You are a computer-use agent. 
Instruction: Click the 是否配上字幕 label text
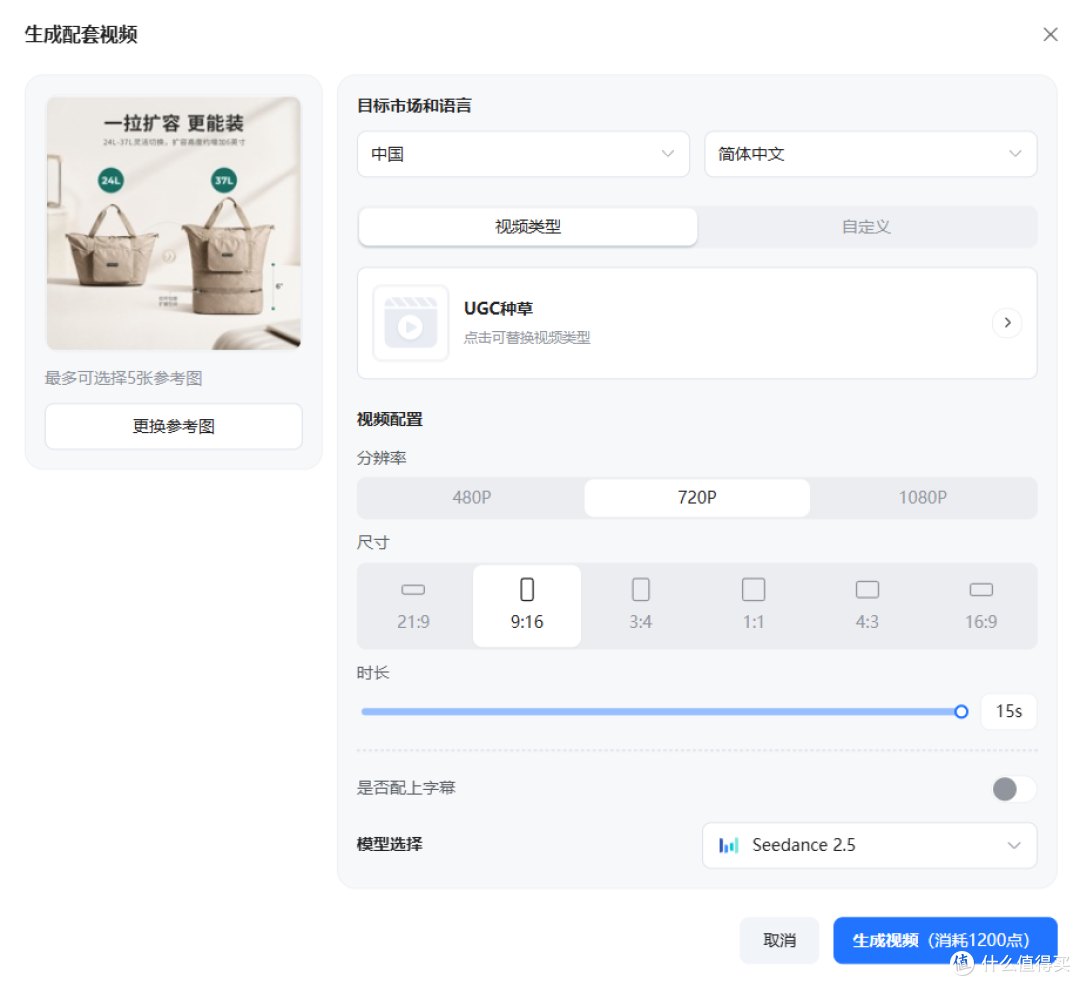click(406, 788)
